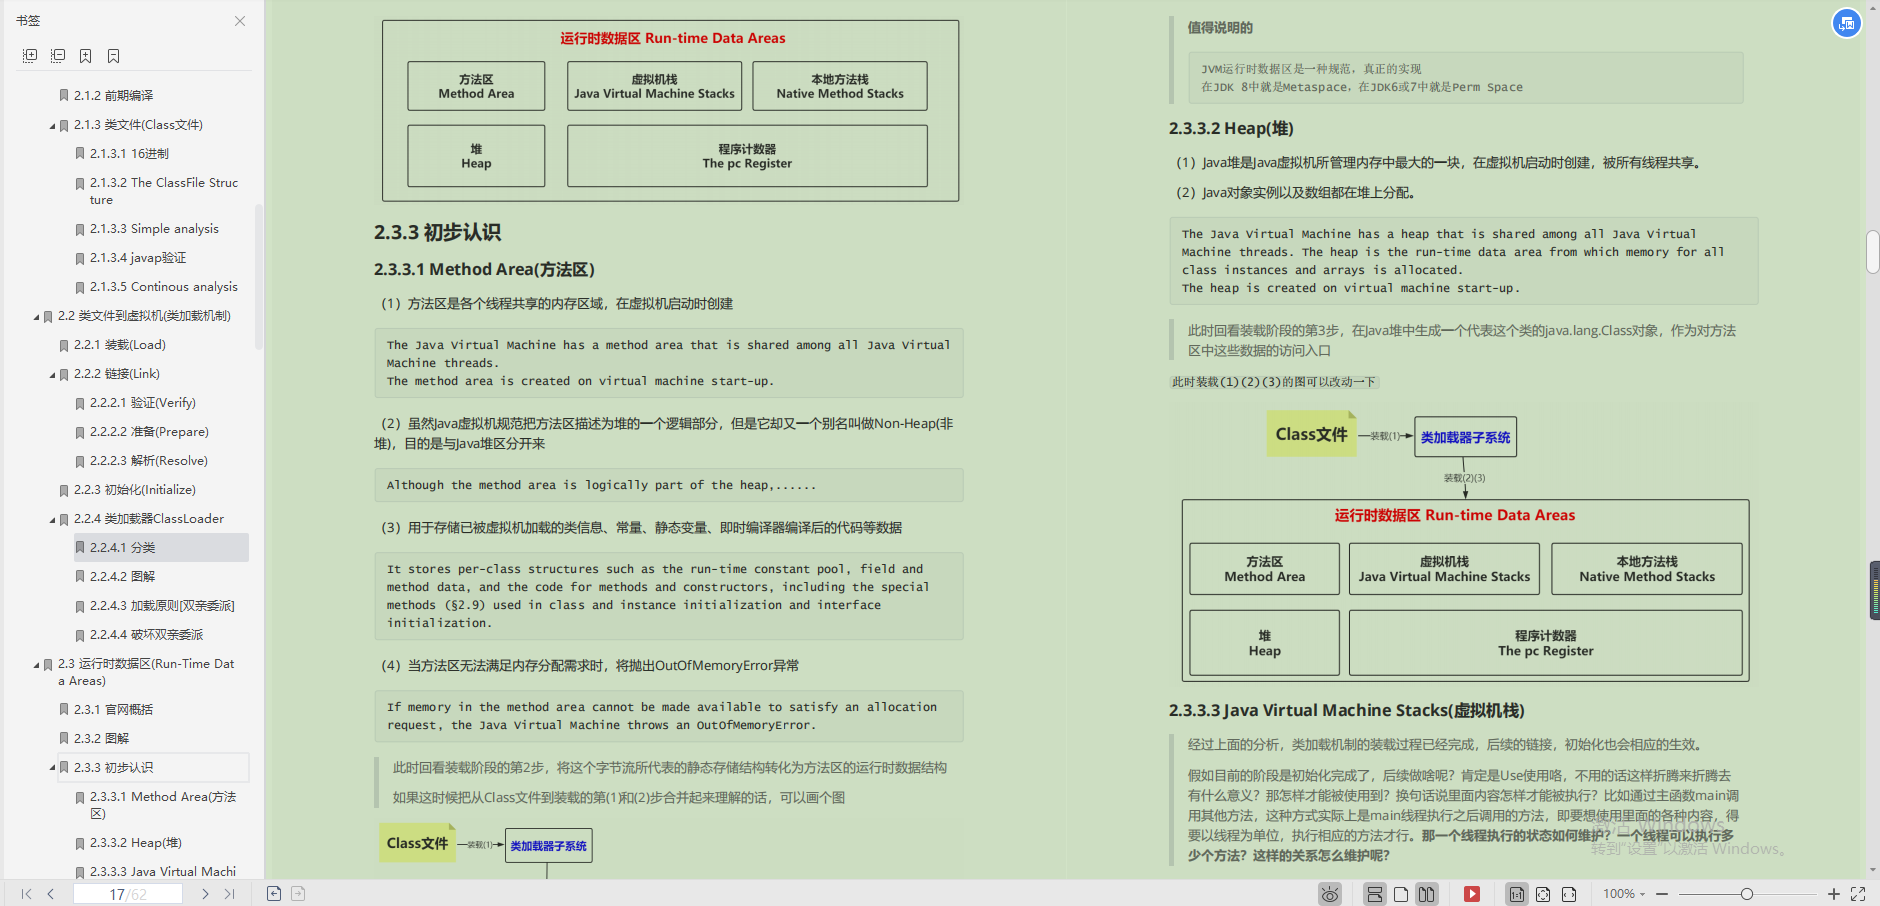Open bookmark 2.1.3.5 Continous analysis
The image size is (1880, 906).
click(163, 287)
